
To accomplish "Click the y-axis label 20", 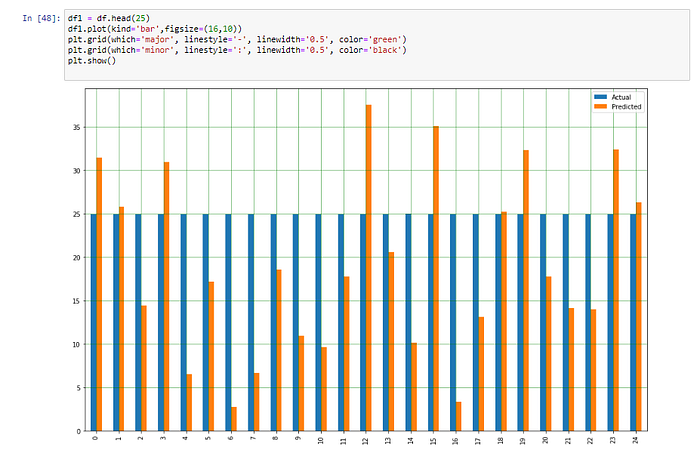I will 77,258.
